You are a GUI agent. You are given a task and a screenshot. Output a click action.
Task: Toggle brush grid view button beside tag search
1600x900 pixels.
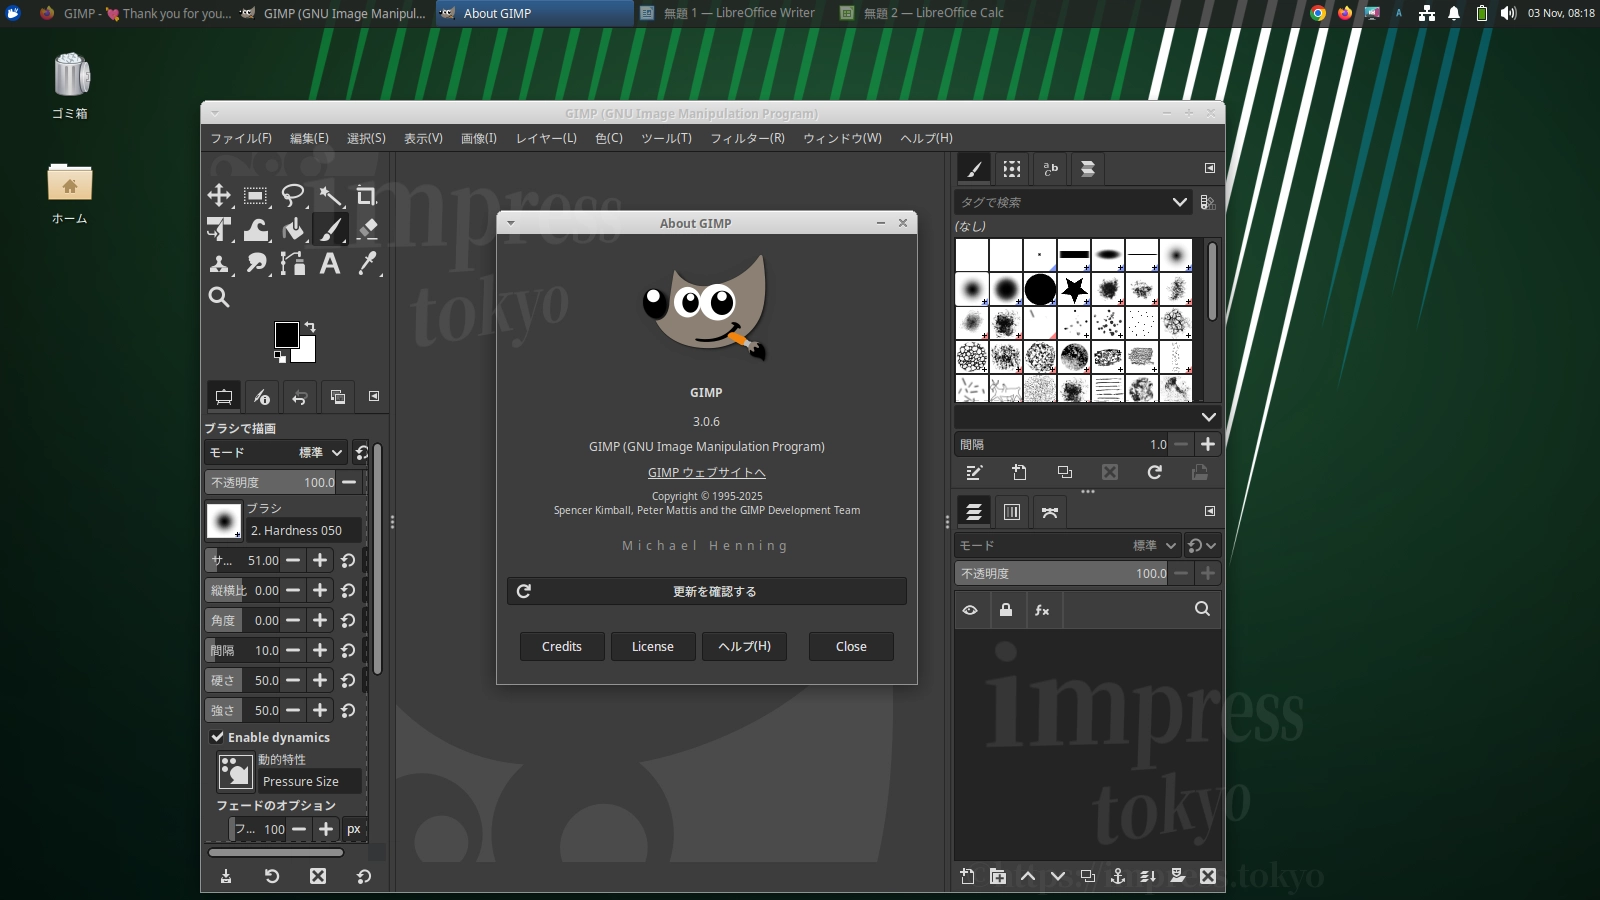[1208, 202]
